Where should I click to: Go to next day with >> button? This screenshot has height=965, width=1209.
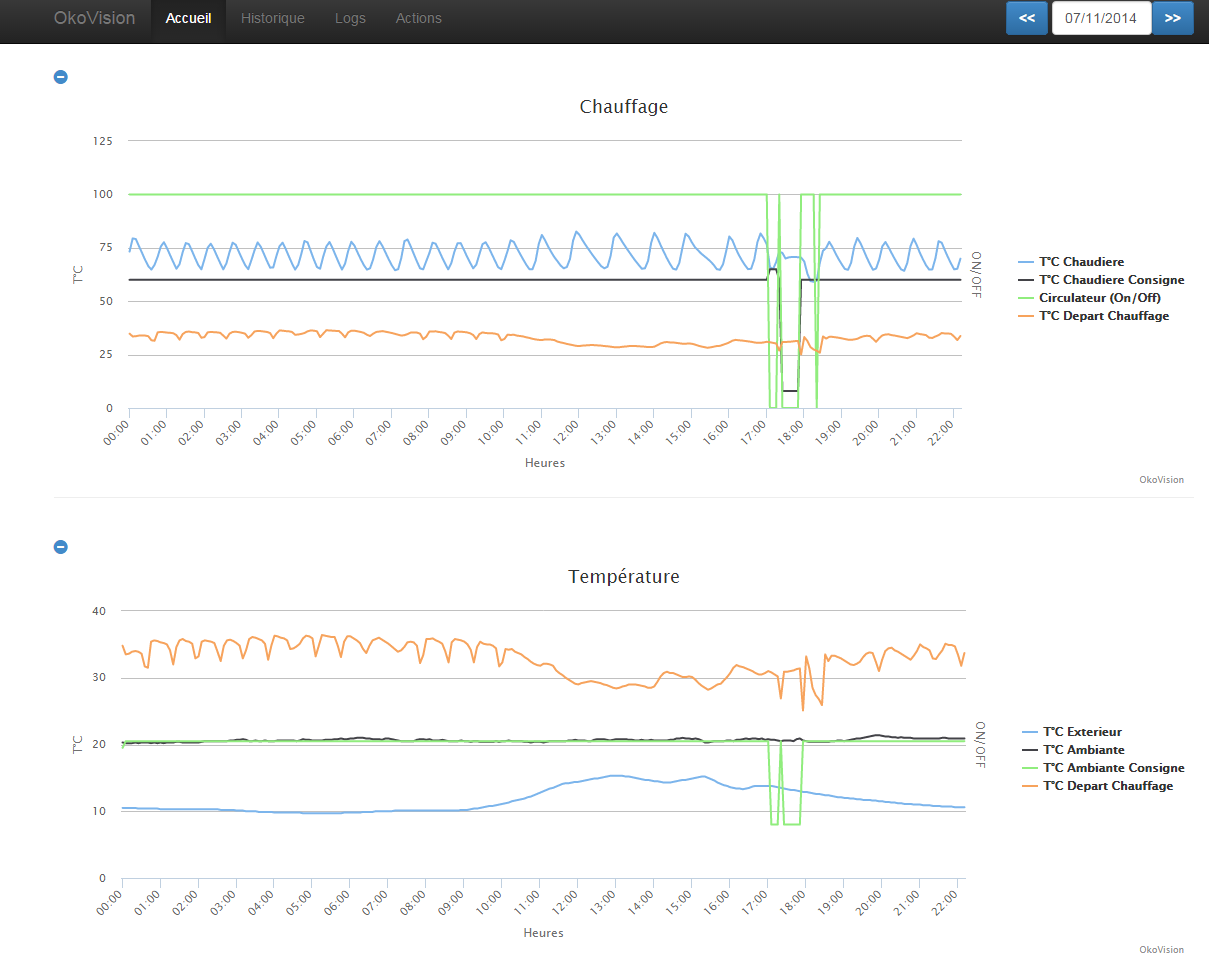tap(1172, 18)
